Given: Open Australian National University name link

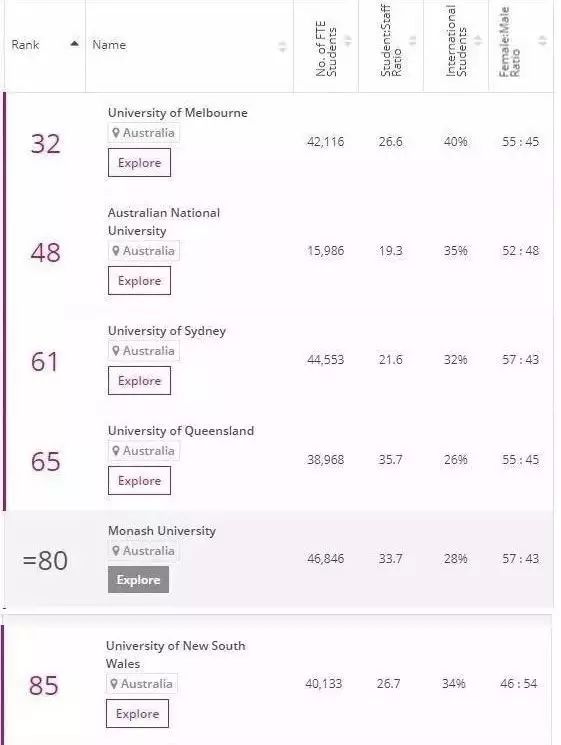Looking at the screenshot, I should pyautogui.click(x=164, y=221).
